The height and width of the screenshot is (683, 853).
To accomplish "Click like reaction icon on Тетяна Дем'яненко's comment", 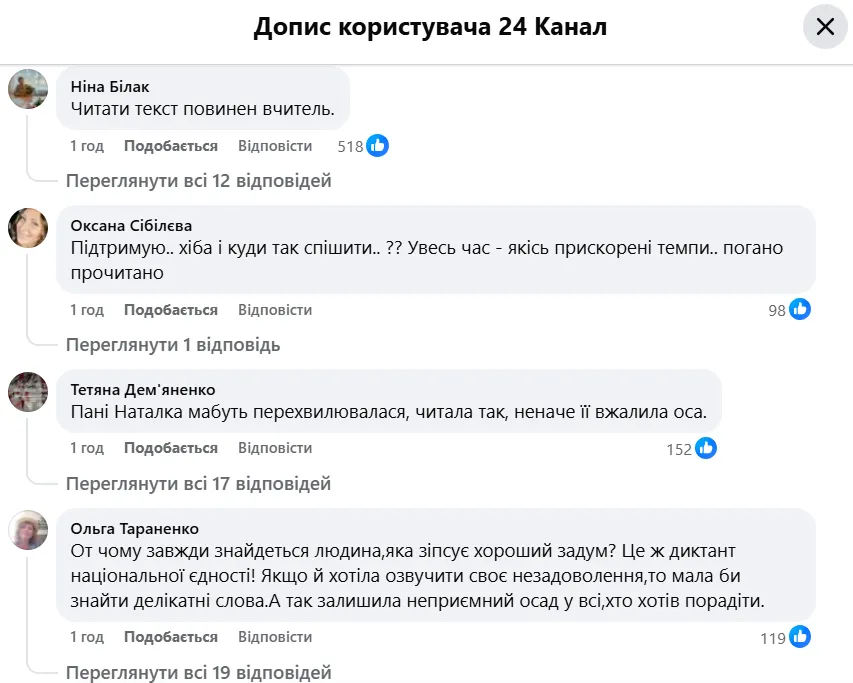I will pyautogui.click(x=706, y=449).
